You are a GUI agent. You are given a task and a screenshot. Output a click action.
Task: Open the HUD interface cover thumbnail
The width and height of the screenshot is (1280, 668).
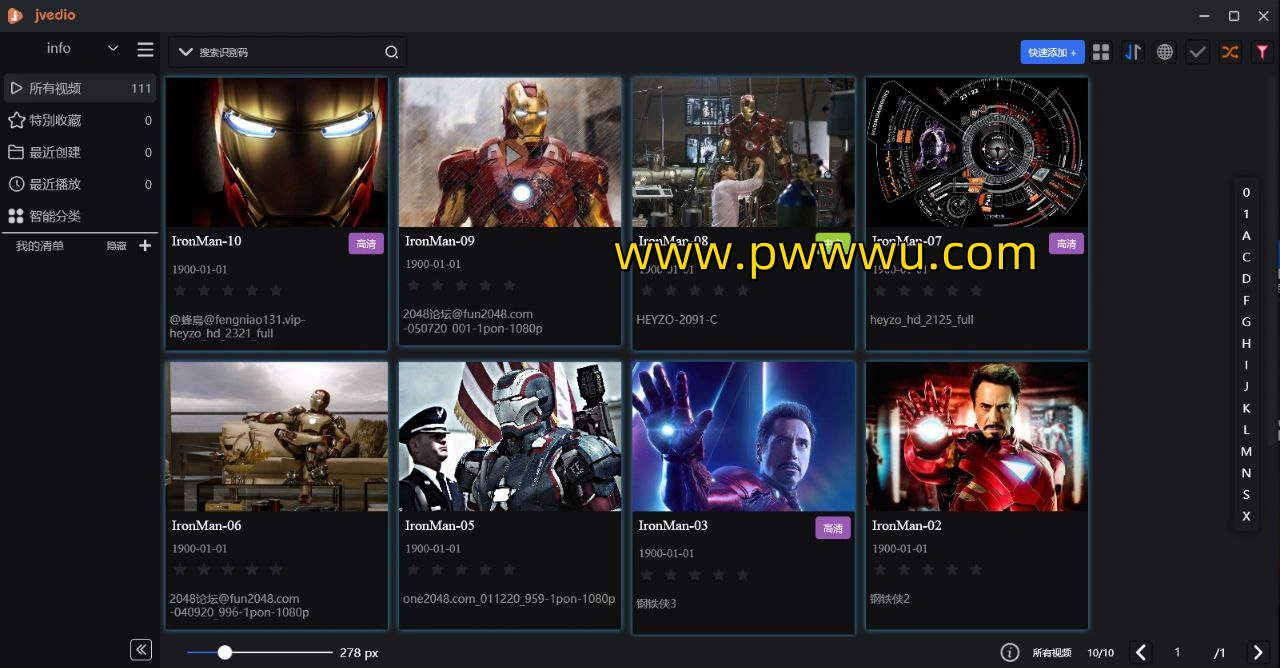pyautogui.click(x=977, y=152)
